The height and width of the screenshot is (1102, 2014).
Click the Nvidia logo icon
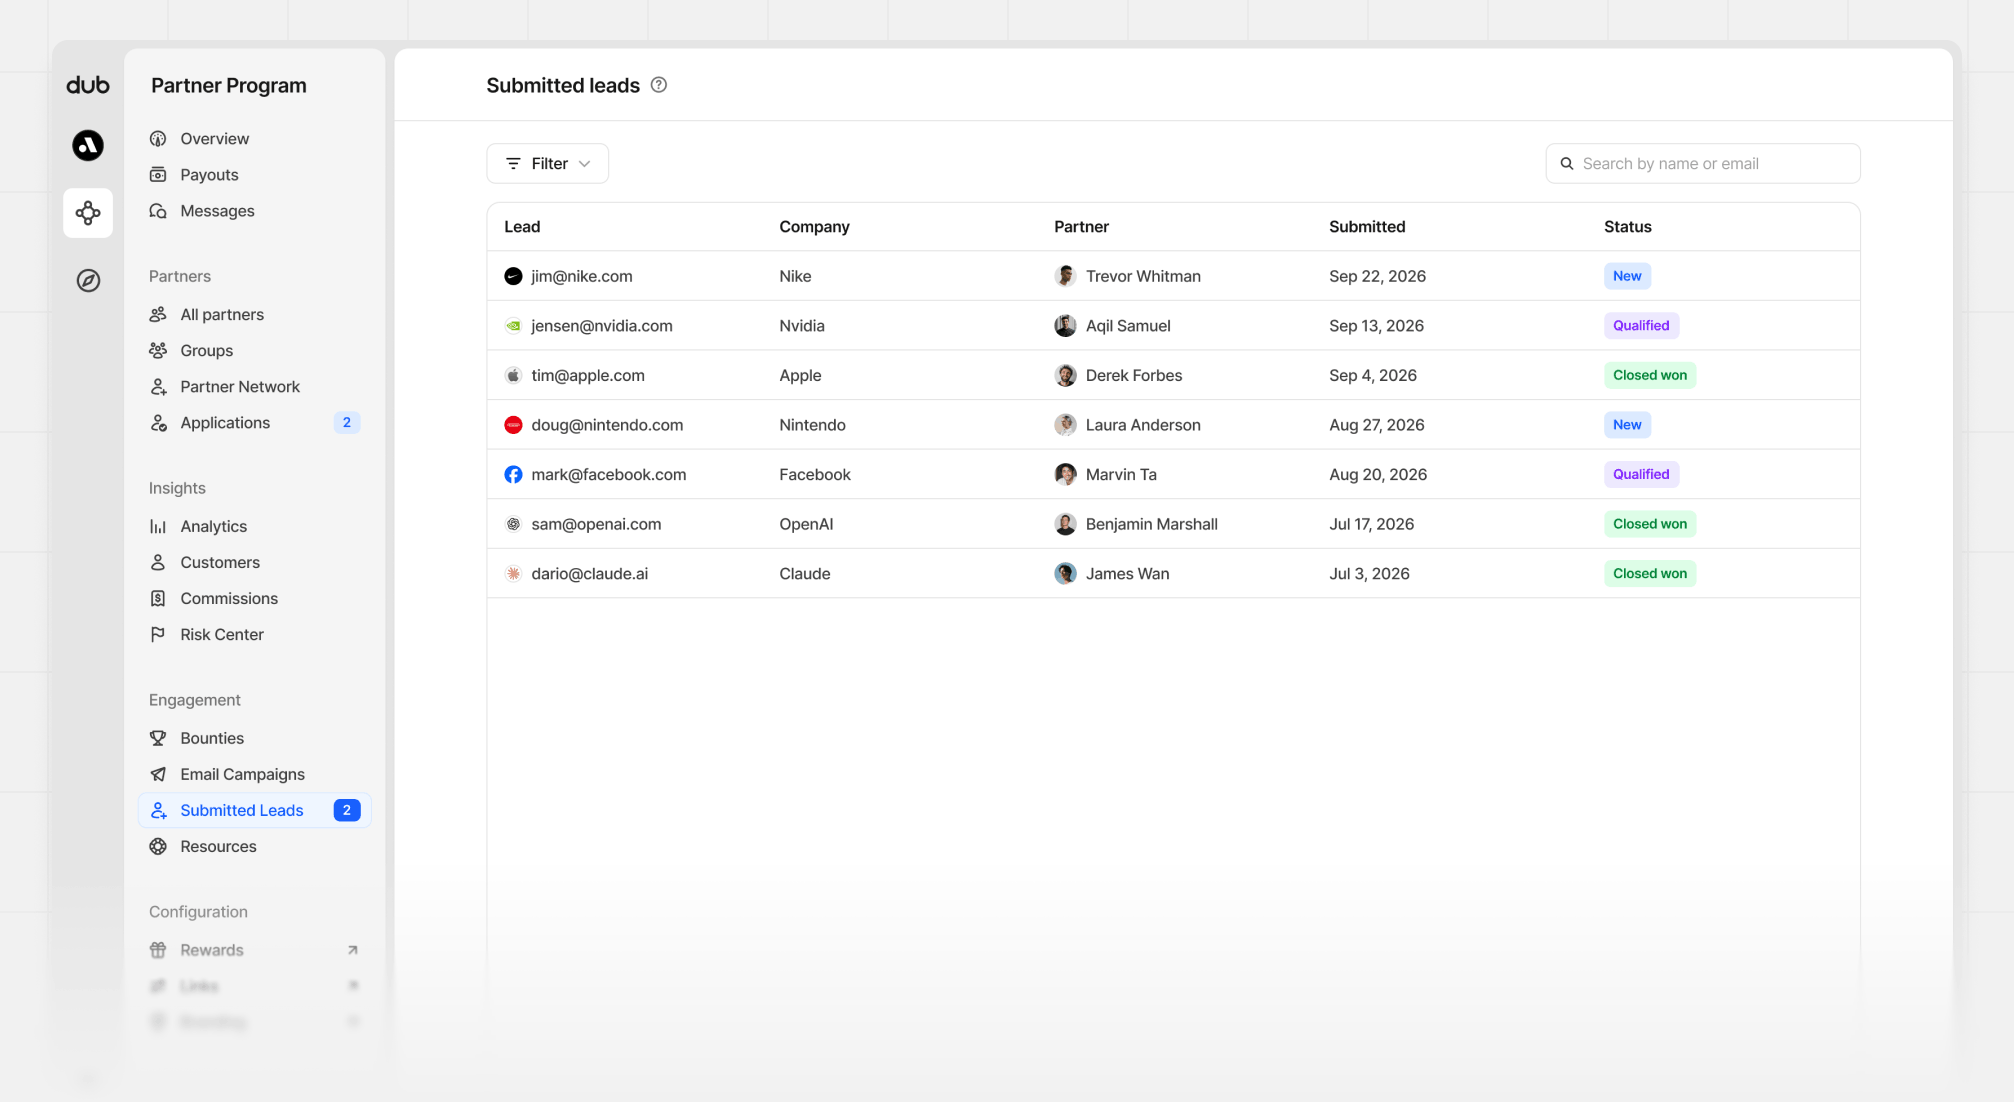pyautogui.click(x=513, y=326)
